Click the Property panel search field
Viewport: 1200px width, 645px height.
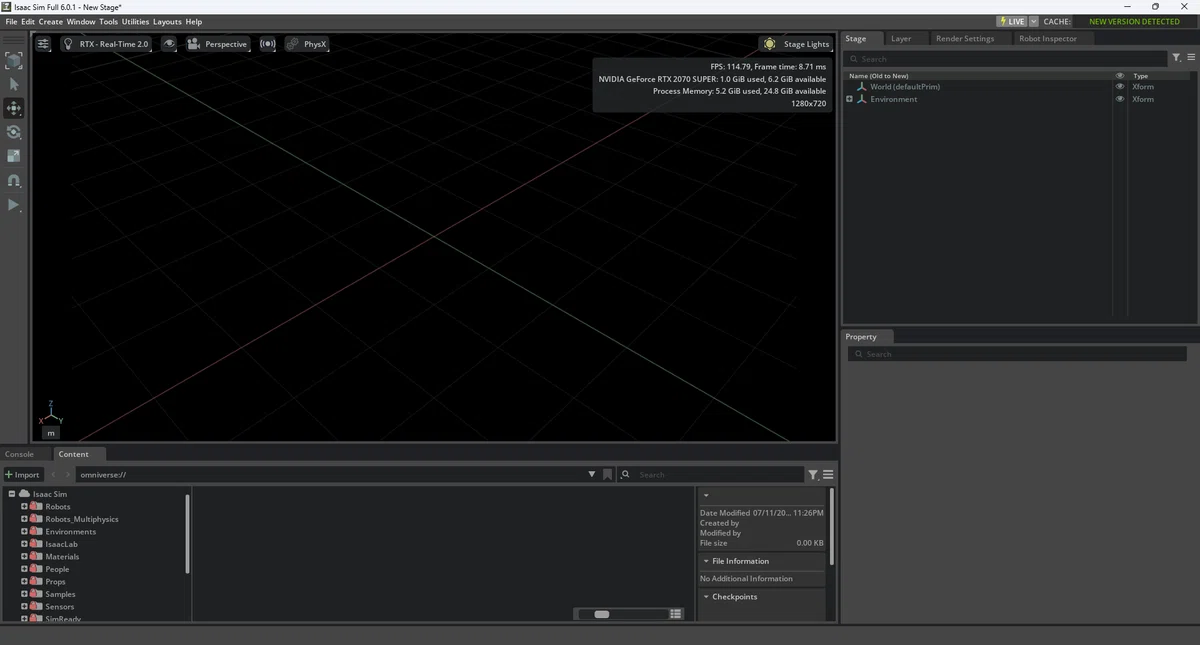pos(1017,354)
